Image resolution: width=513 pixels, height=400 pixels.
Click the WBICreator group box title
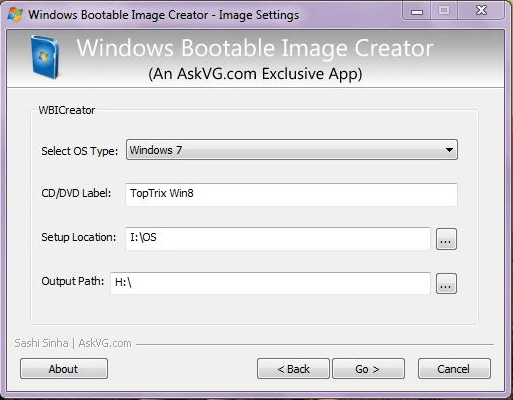67,110
